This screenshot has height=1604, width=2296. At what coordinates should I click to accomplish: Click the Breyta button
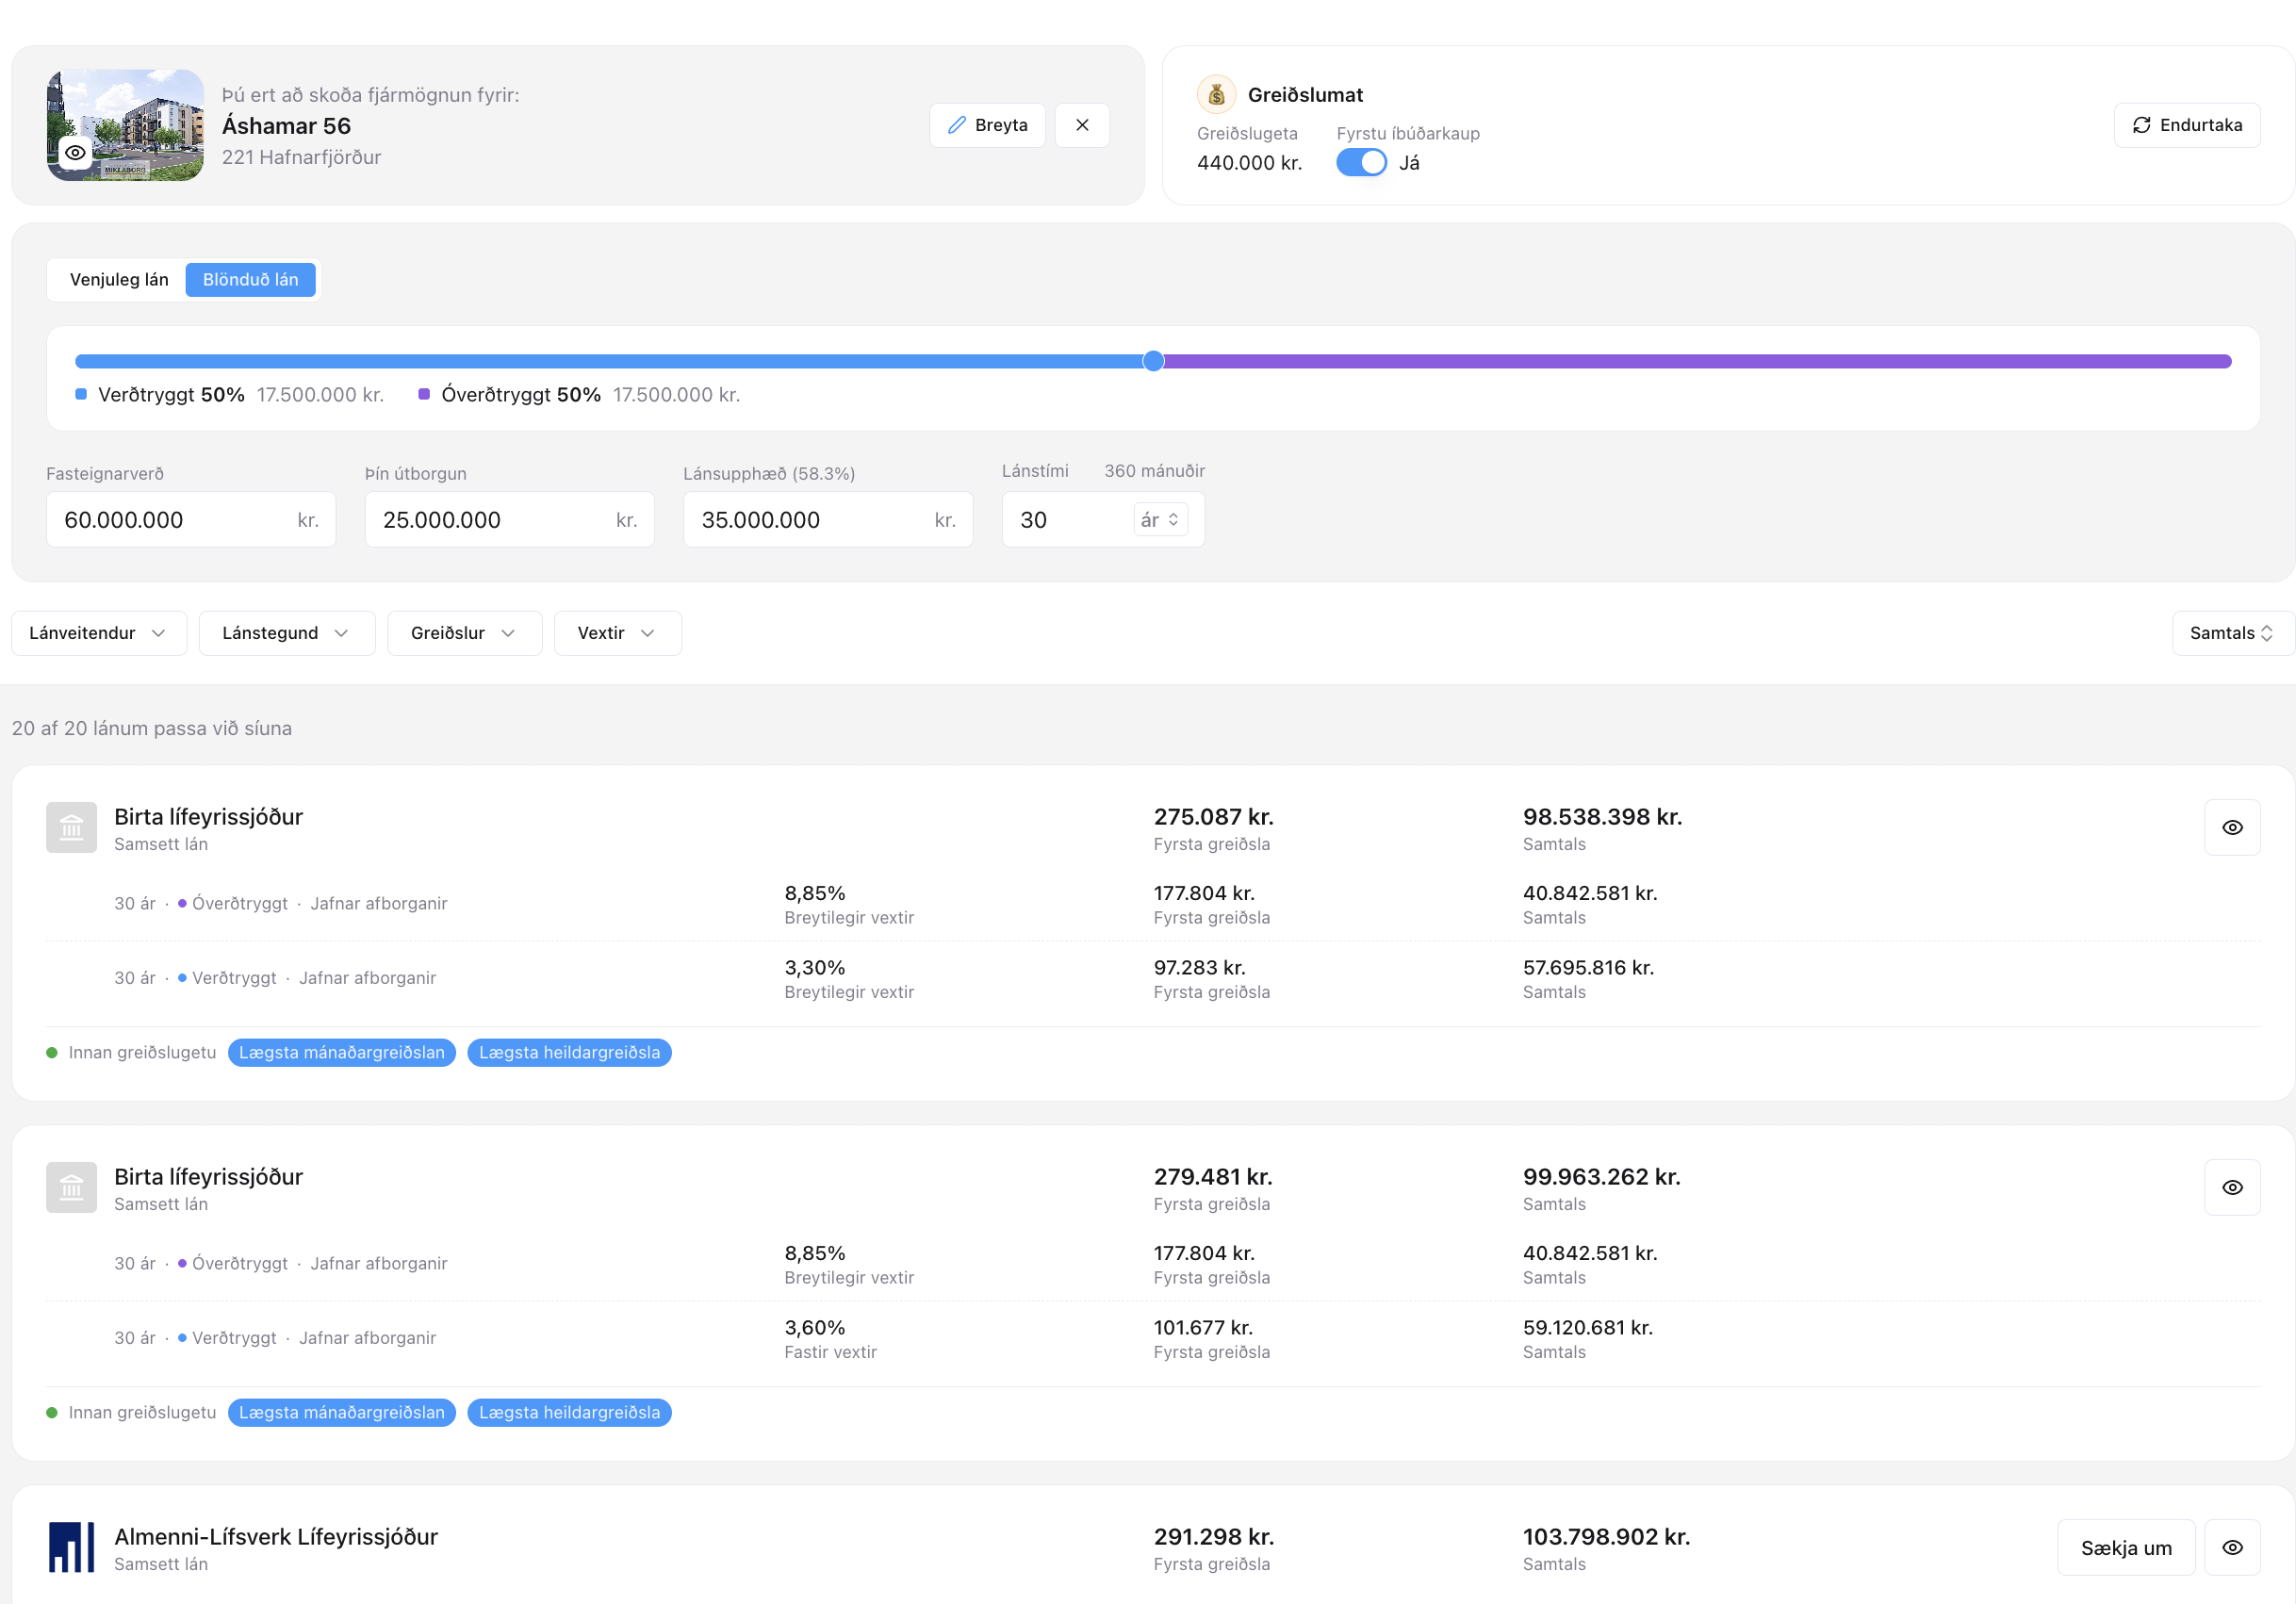coord(988,125)
